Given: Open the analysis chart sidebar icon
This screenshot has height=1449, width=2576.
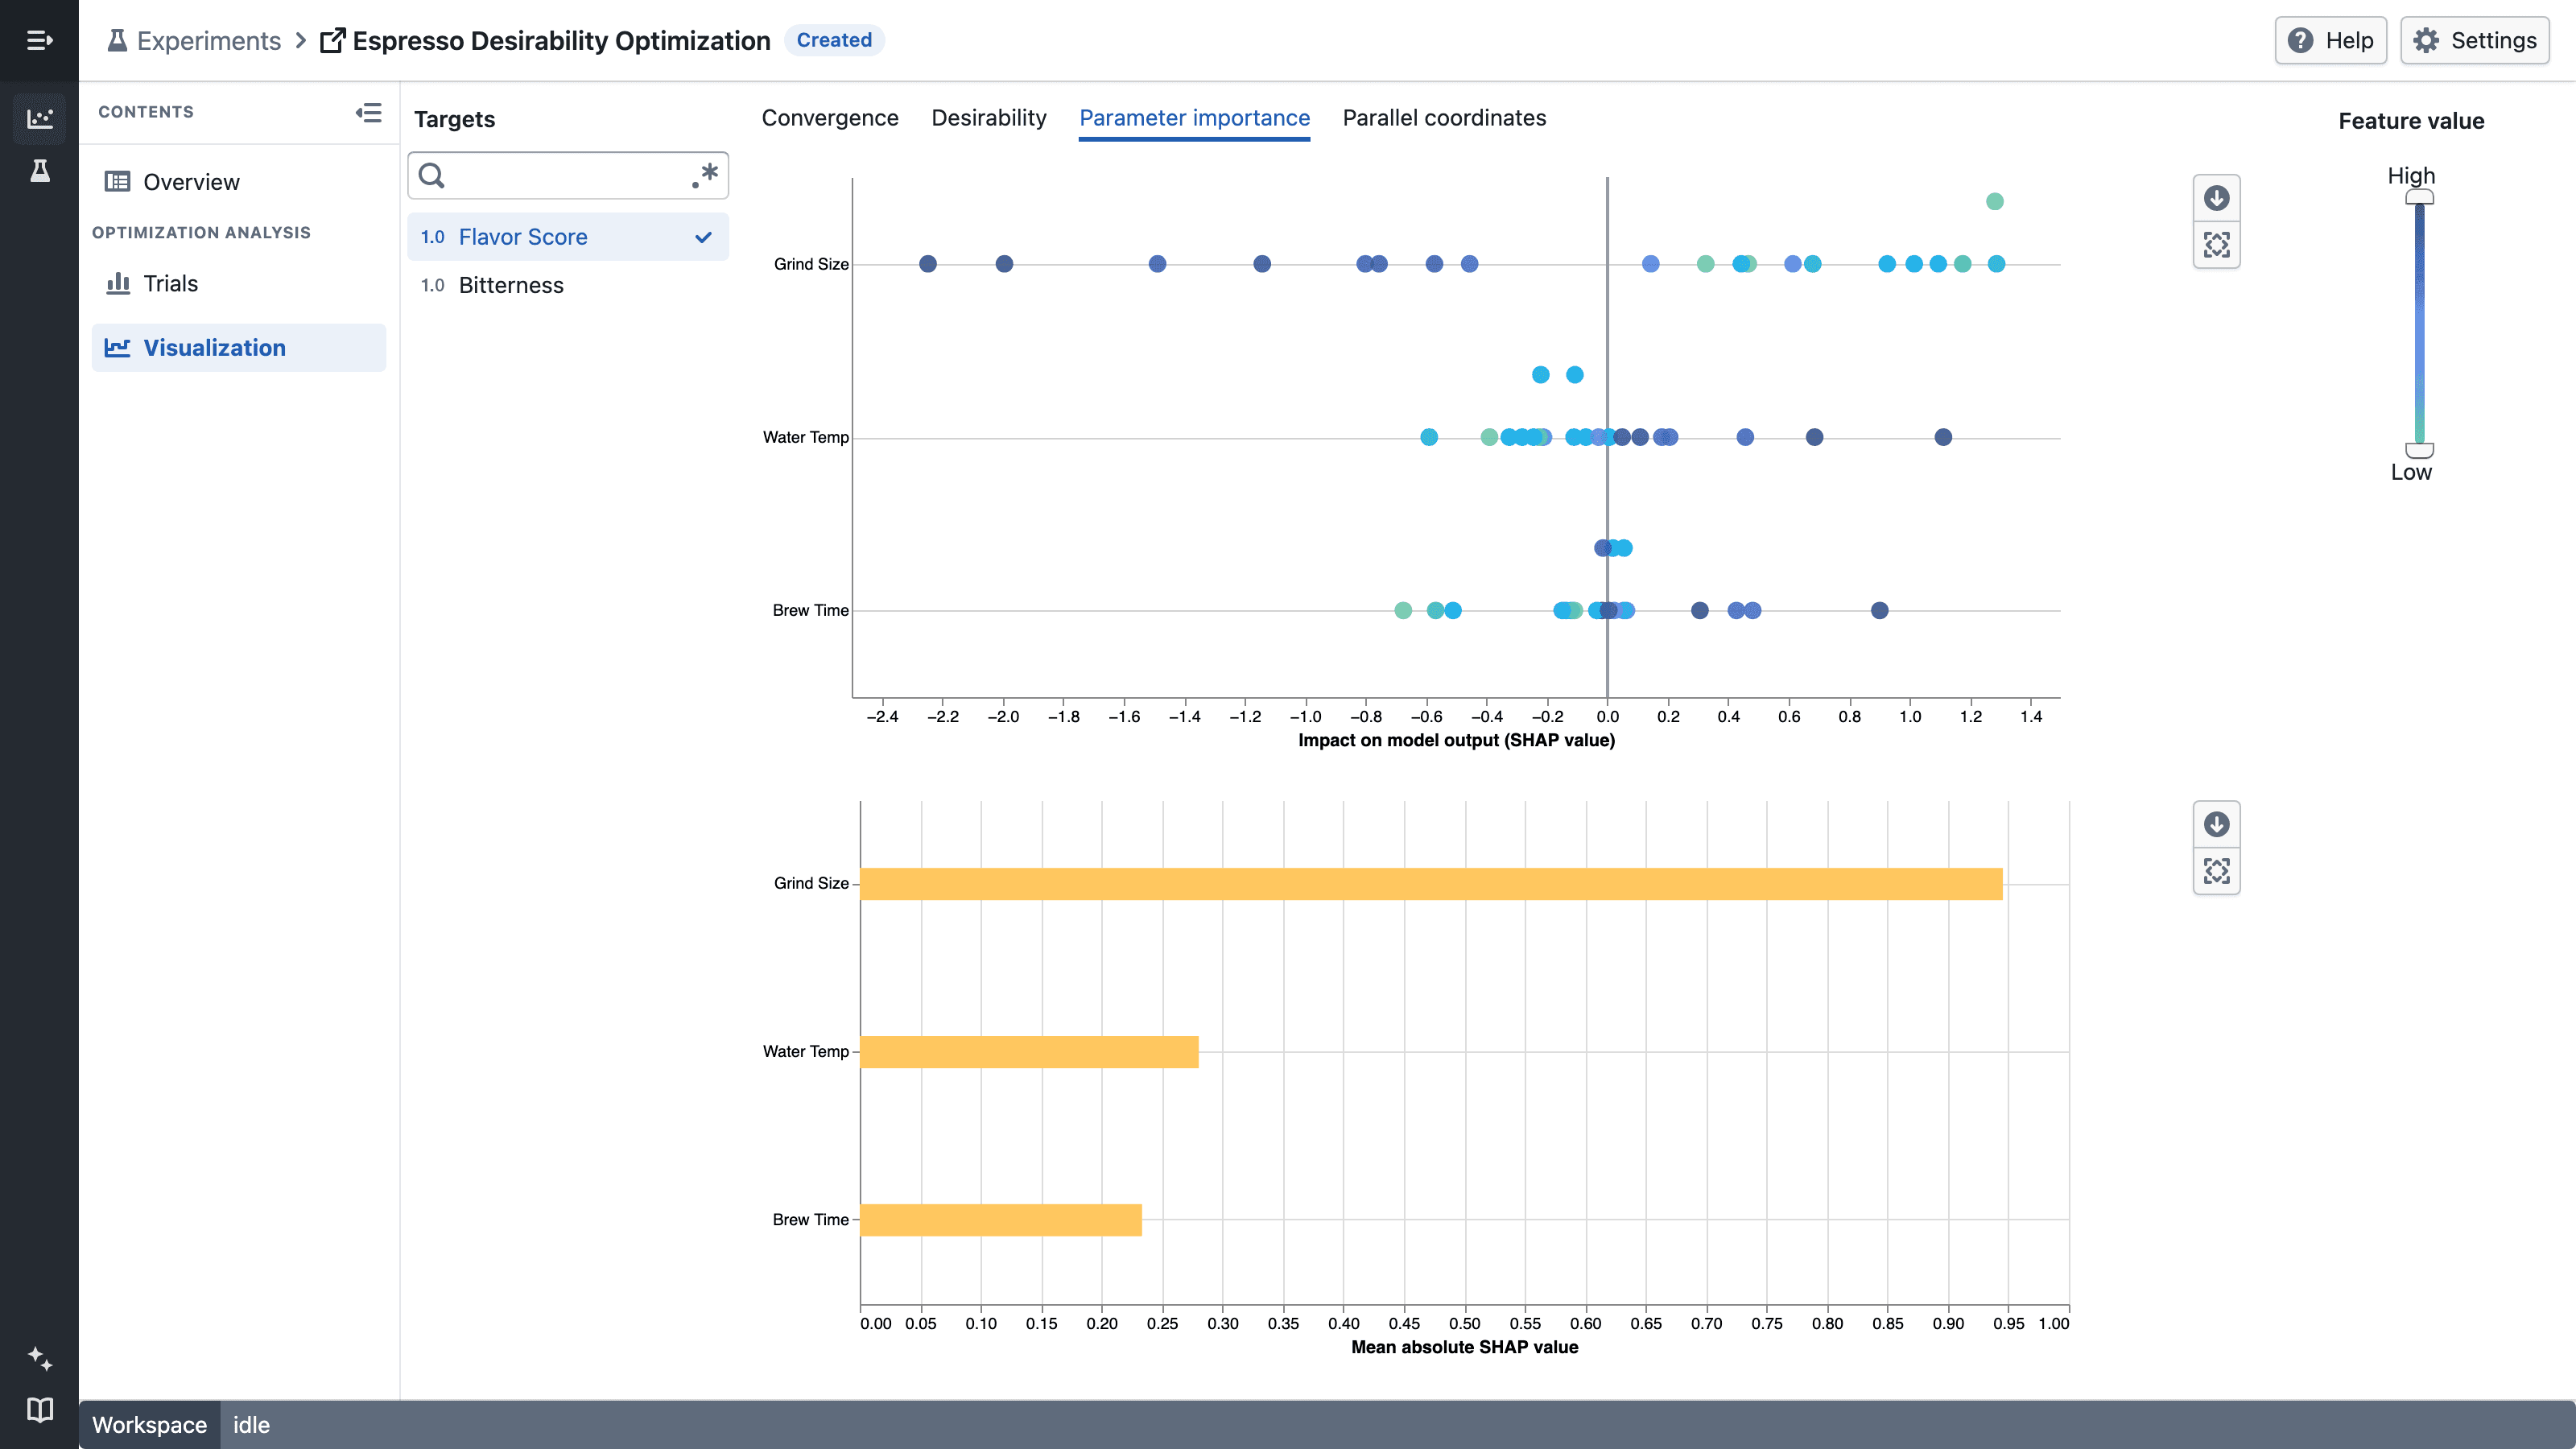Looking at the screenshot, I should (x=39, y=118).
